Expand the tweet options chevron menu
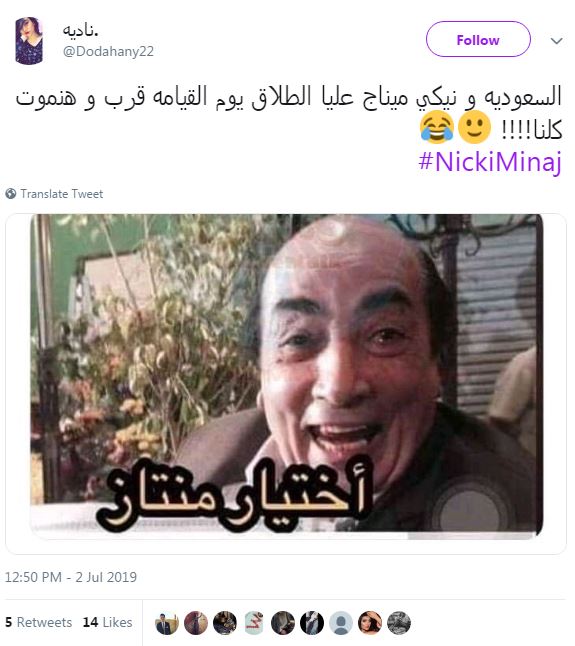This screenshot has width=575, height=646. coord(556,40)
